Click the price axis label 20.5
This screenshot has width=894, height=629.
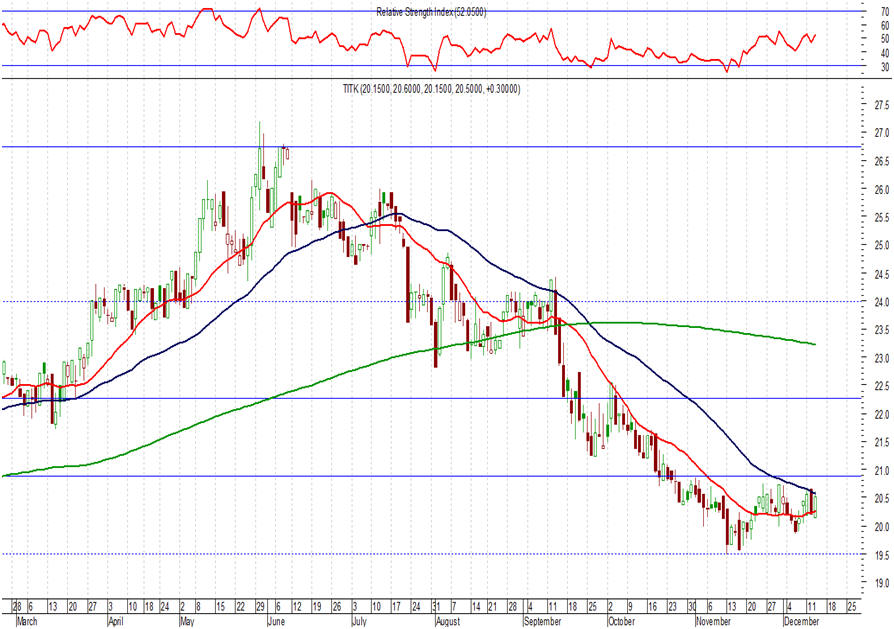pyautogui.click(x=881, y=498)
